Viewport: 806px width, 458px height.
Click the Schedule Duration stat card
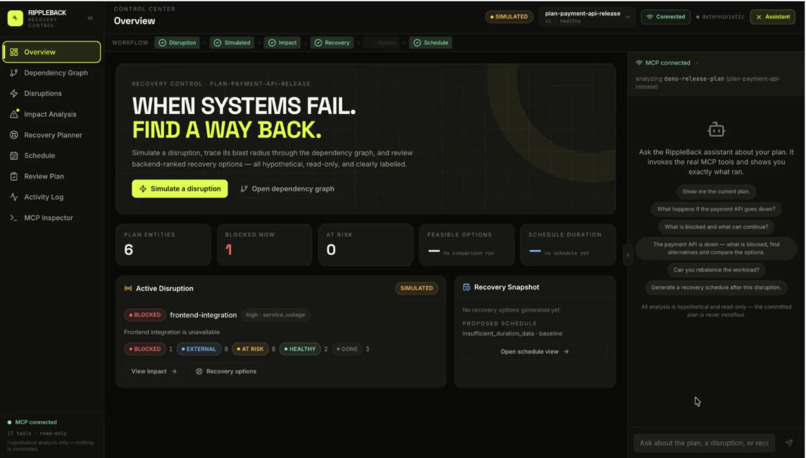tap(568, 245)
